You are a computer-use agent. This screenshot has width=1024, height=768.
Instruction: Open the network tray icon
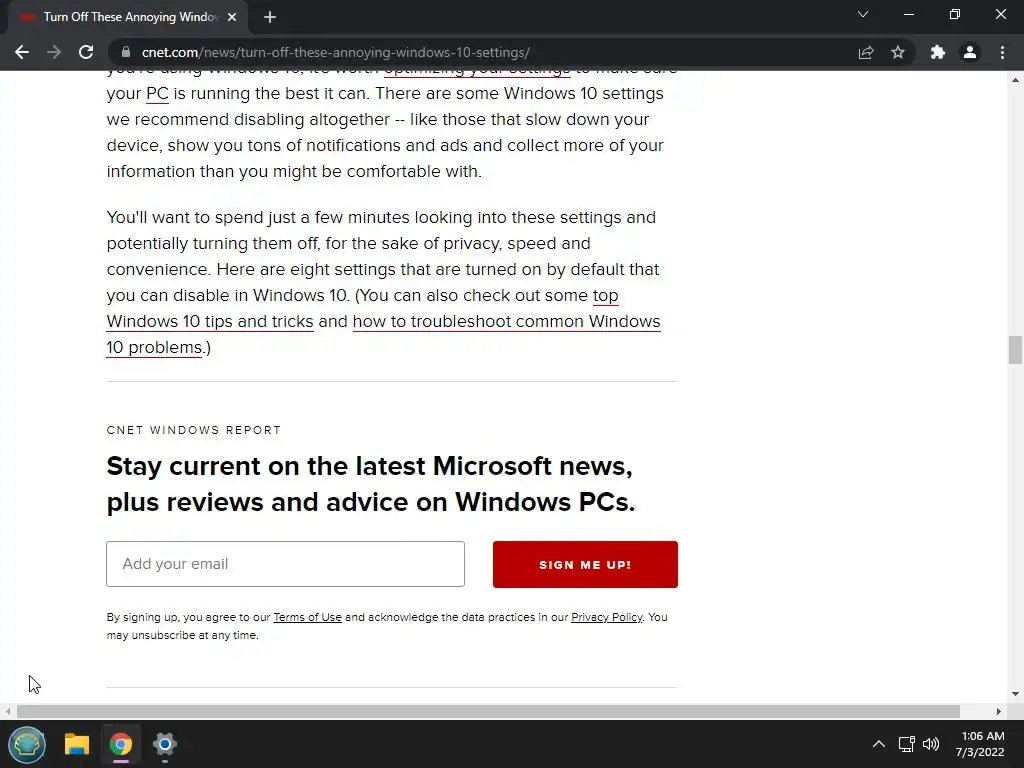tap(906, 744)
